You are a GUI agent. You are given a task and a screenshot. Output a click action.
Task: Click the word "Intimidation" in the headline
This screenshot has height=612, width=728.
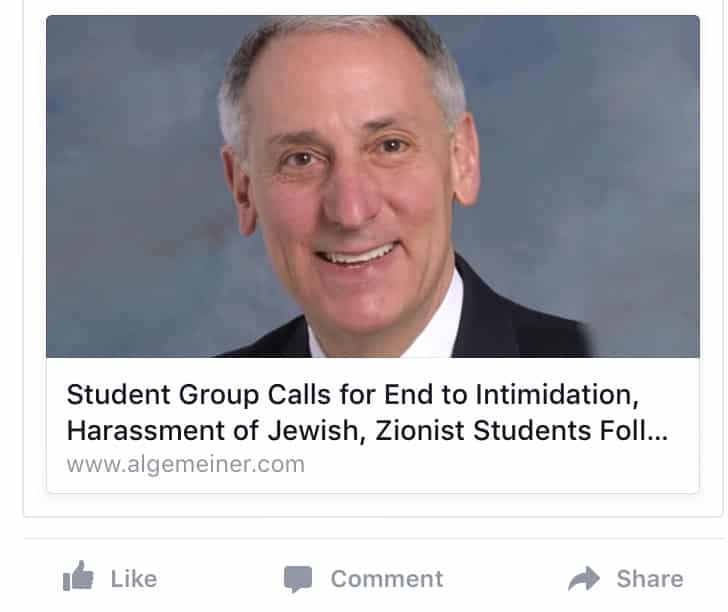pyautogui.click(x=557, y=395)
